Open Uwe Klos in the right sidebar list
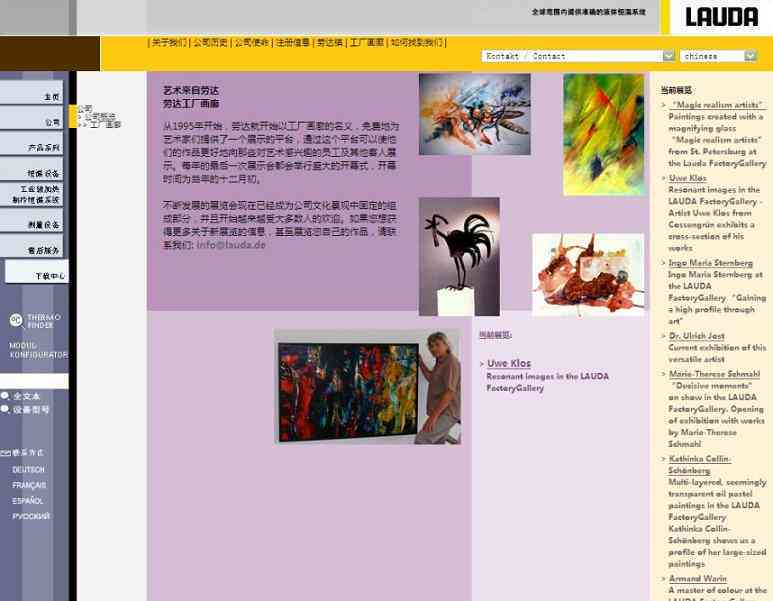Viewport: 773px width, 601px height. point(688,177)
